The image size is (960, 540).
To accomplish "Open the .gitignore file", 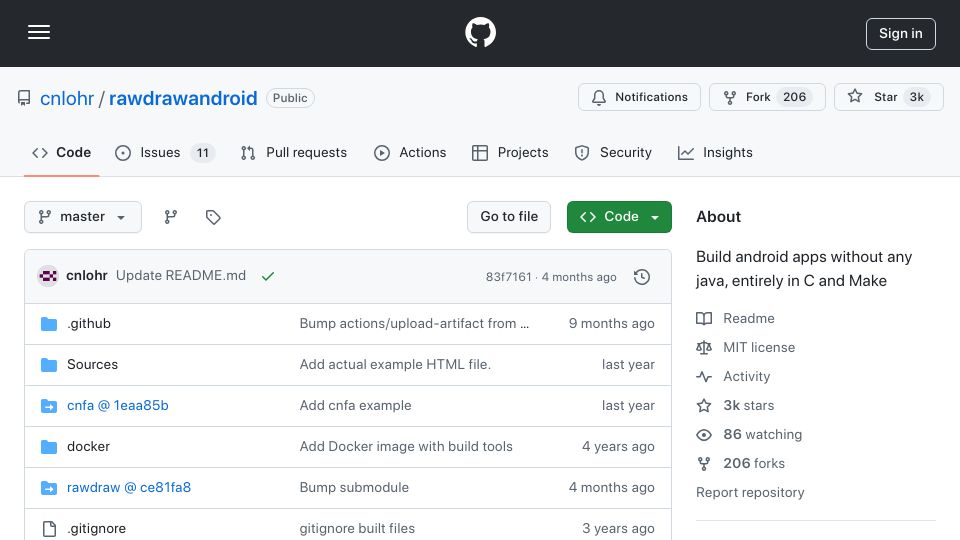I will 96,528.
